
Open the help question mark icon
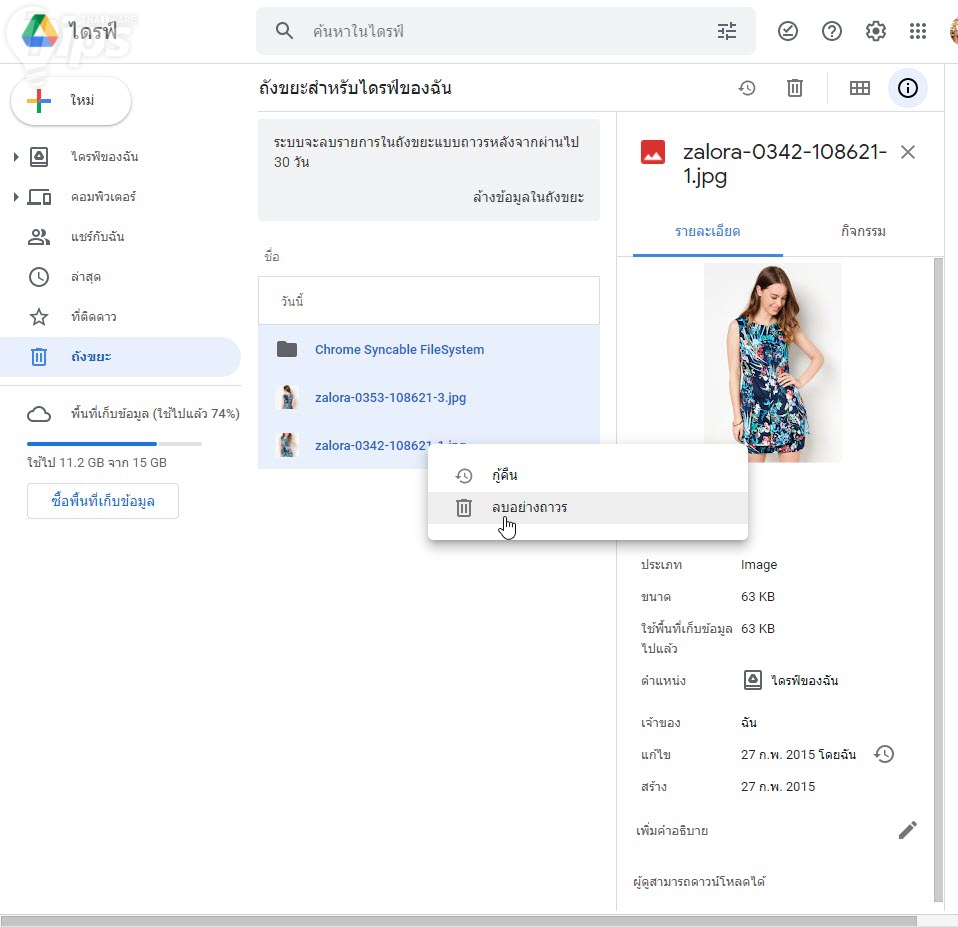[x=832, y=32]
